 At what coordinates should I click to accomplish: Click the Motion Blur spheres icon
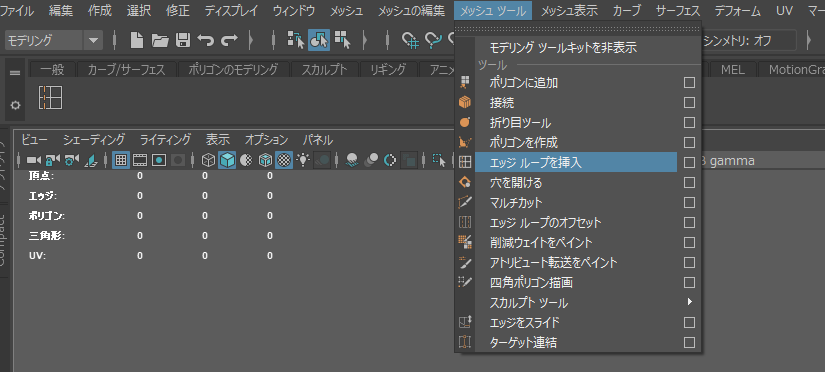tap(371, 160)
